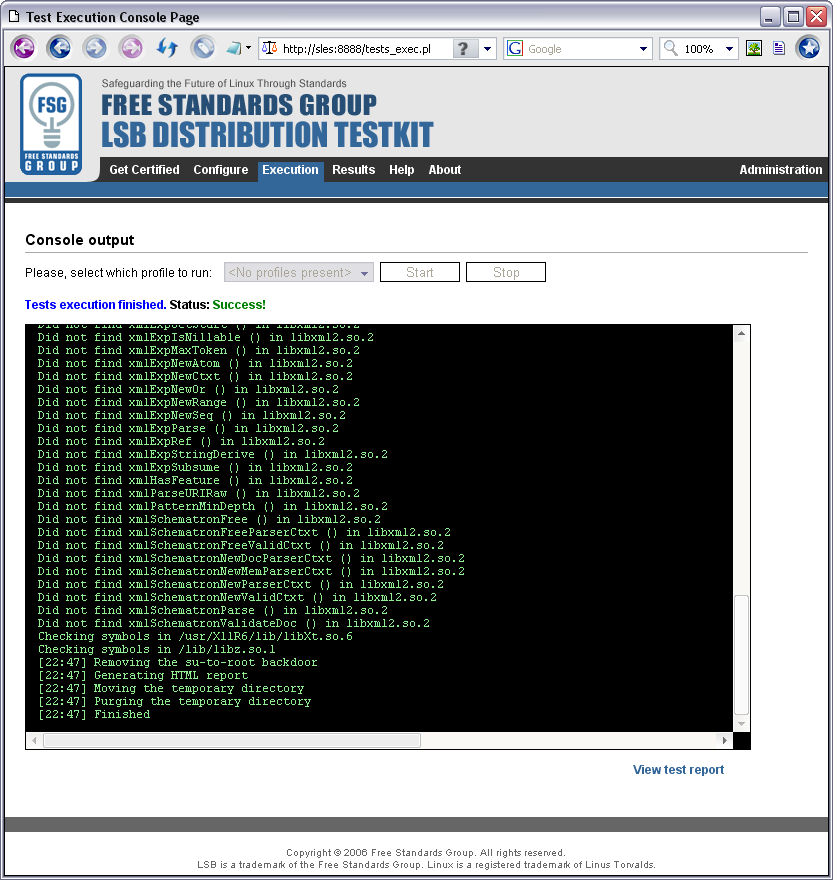The image size is (833, 880).
Task: Click the Google G search engine icon
Action: [x=515, y=49]
